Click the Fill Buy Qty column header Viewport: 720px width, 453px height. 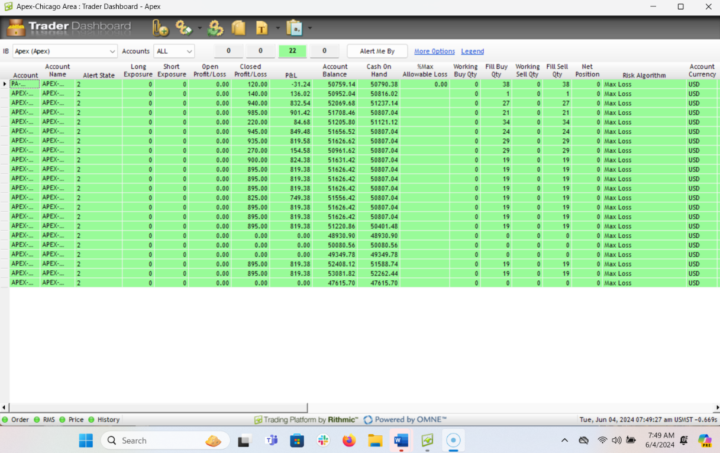coord(496,70)
